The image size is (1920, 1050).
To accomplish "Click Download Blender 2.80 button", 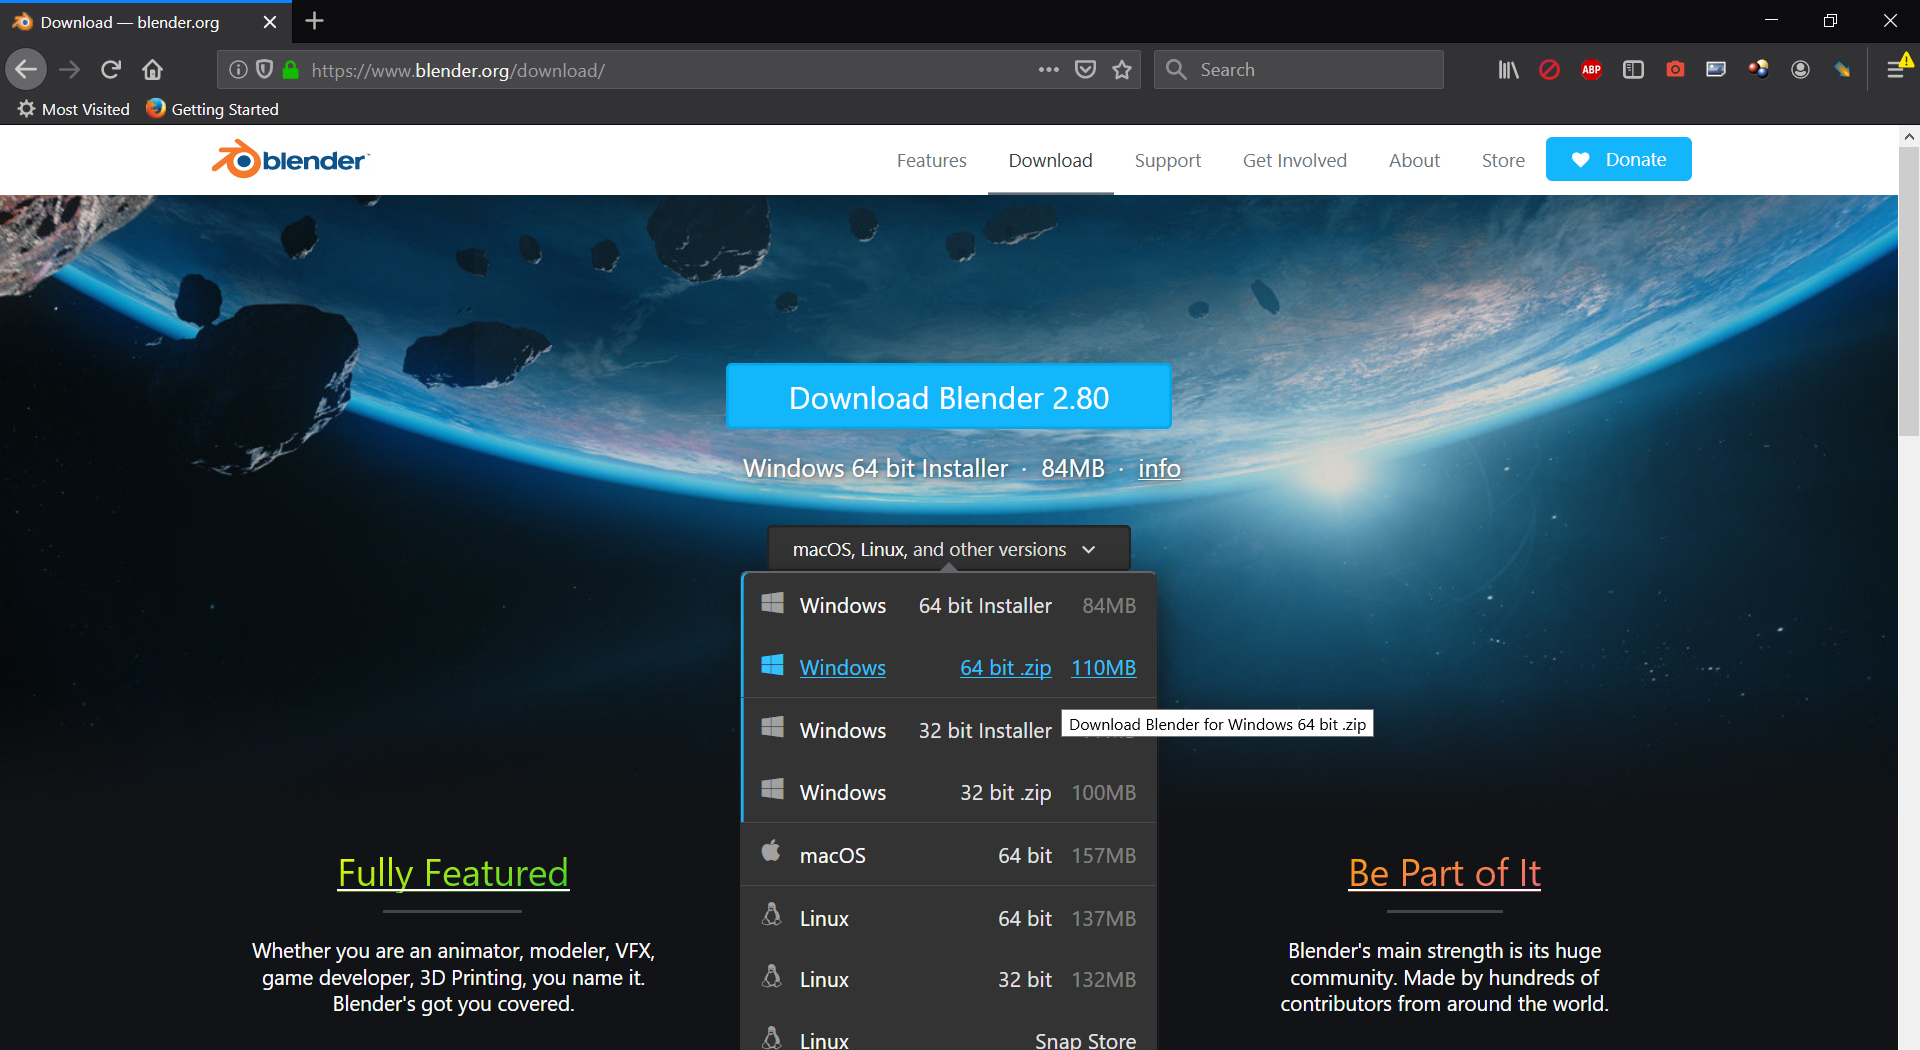I will click(948, 397).
